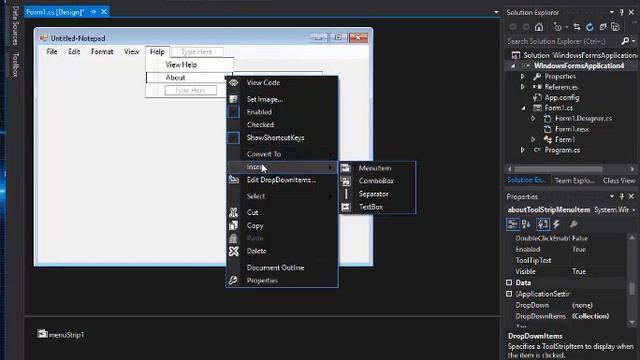Click the Sync with Active Document icon
Image resolution: width=640 pixels, height=360 pixels.
tap(577, 27)
